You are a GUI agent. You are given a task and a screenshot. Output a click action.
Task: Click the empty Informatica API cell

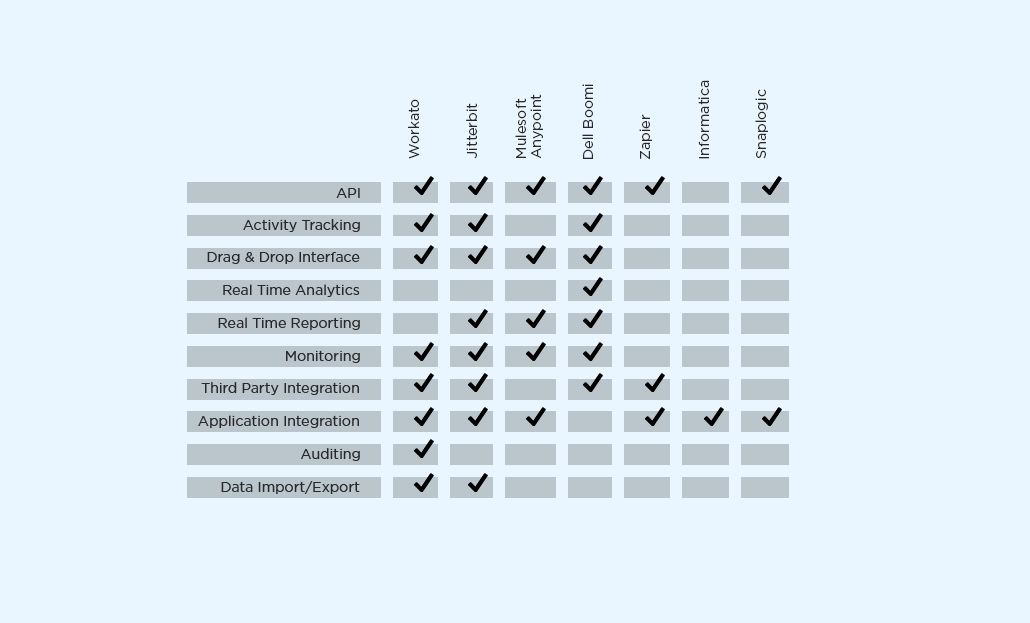(x=705, y=193)
